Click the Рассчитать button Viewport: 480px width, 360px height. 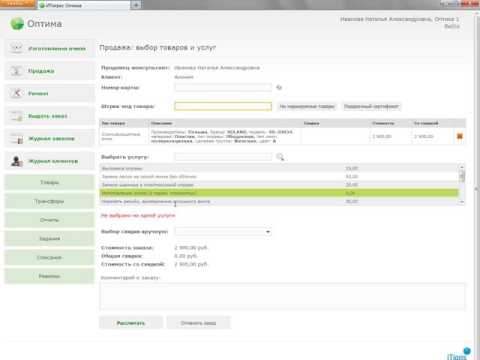131,323
